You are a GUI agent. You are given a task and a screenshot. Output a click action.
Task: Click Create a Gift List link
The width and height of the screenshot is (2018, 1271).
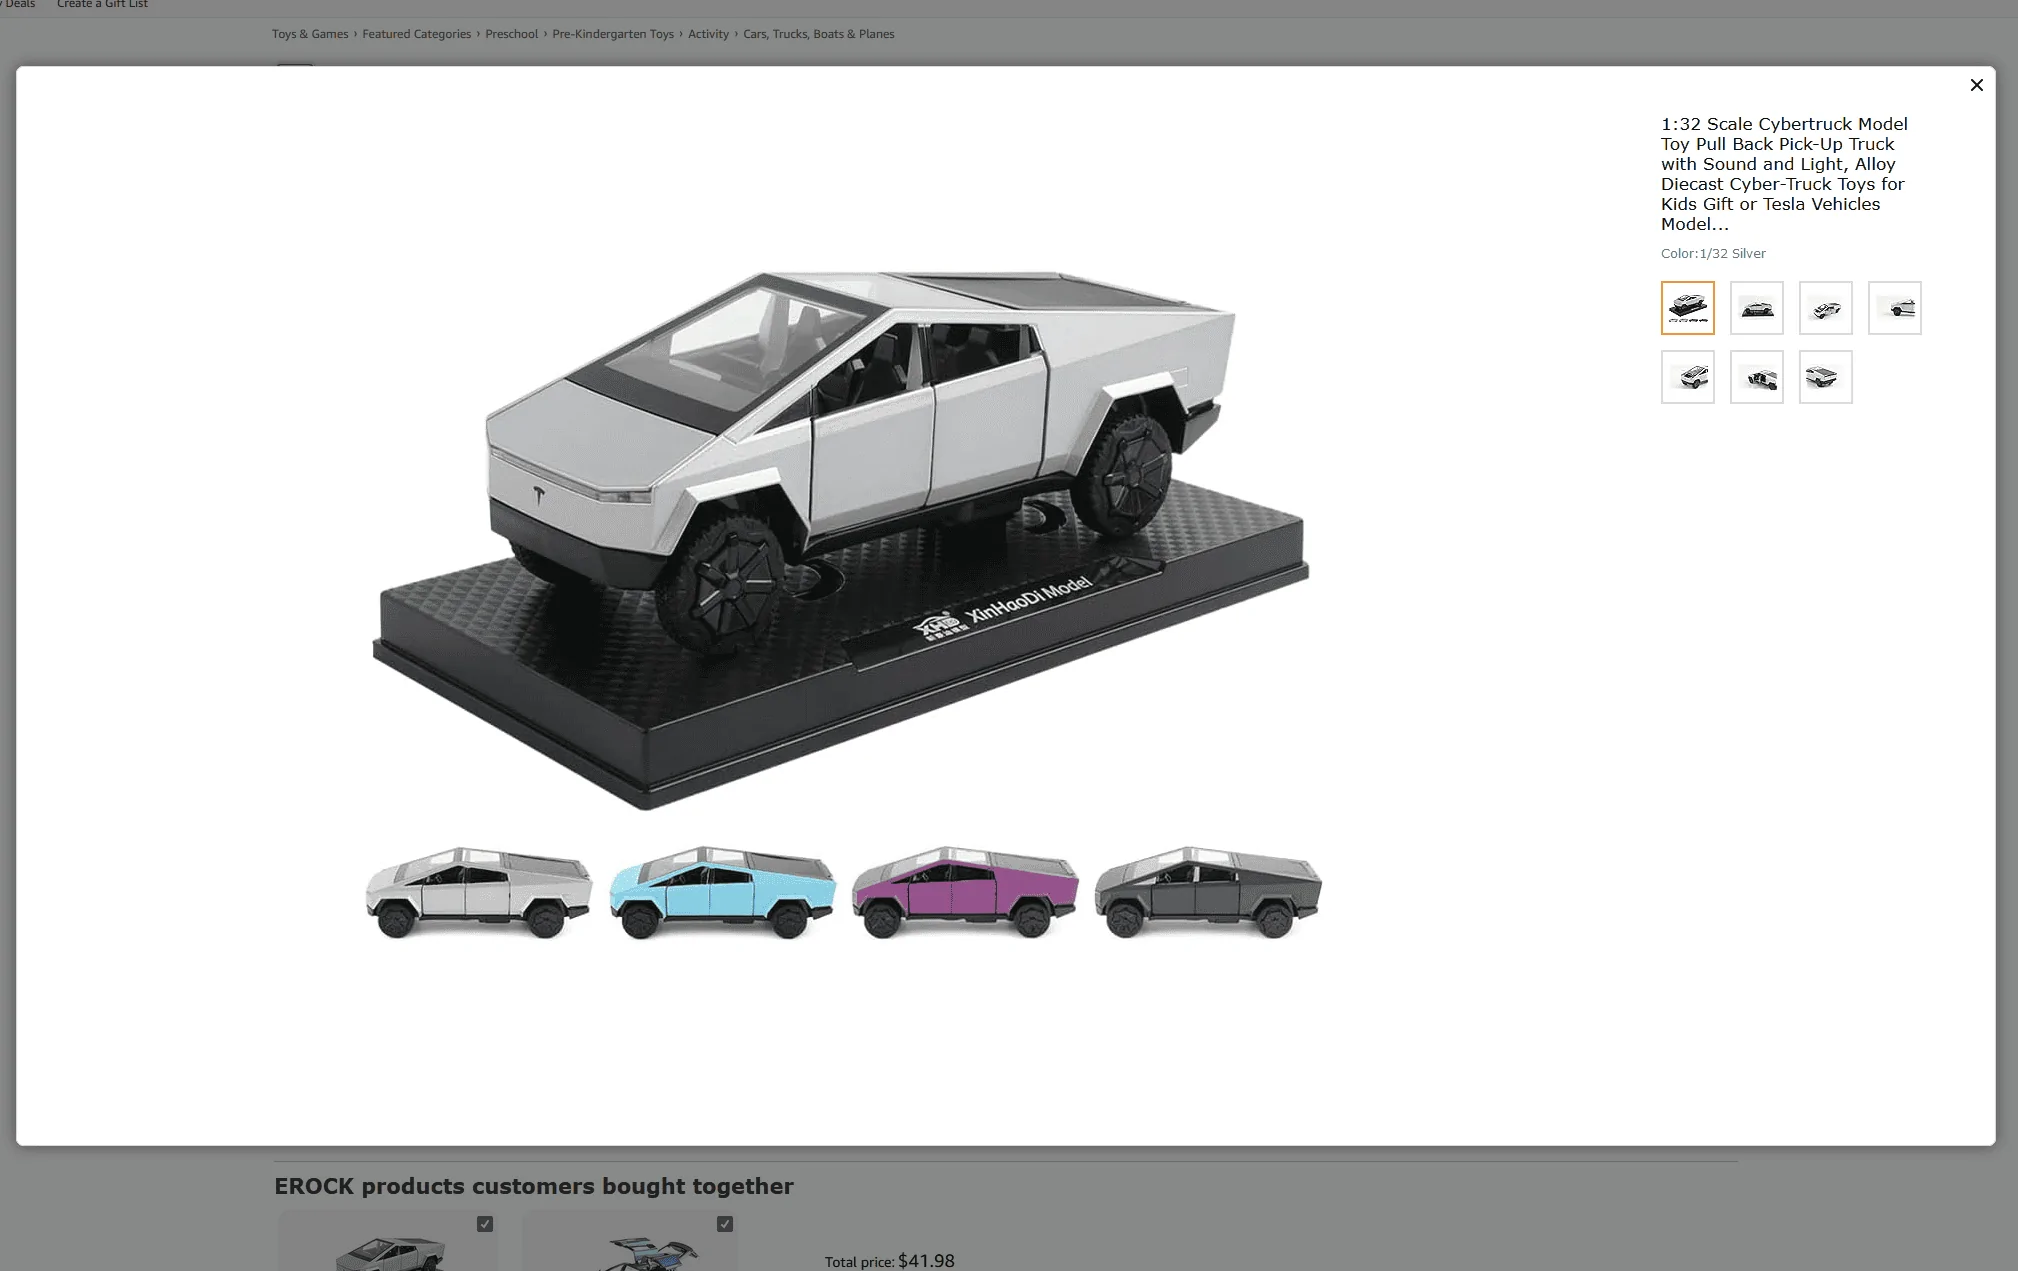[102, 4]
